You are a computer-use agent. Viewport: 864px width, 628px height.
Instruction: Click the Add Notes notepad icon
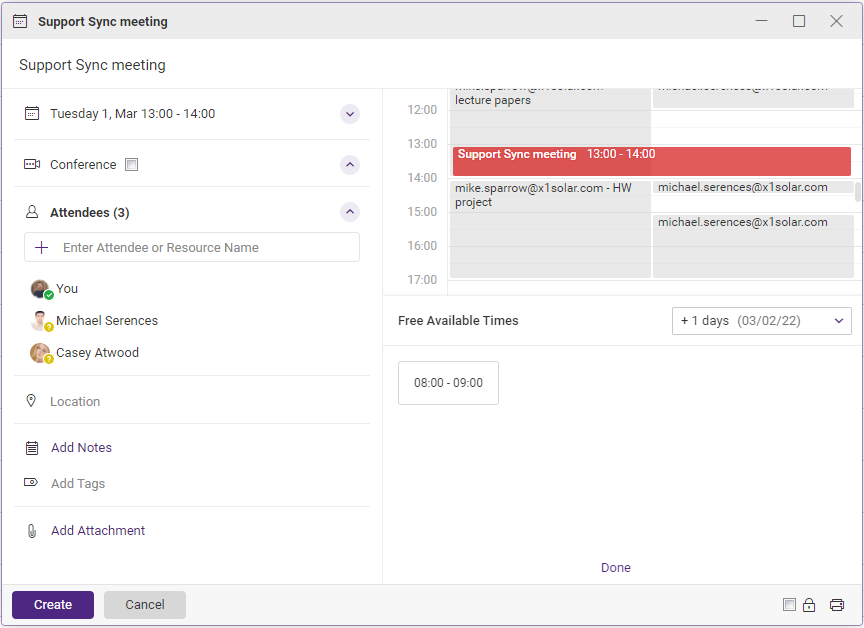(32, 448)
